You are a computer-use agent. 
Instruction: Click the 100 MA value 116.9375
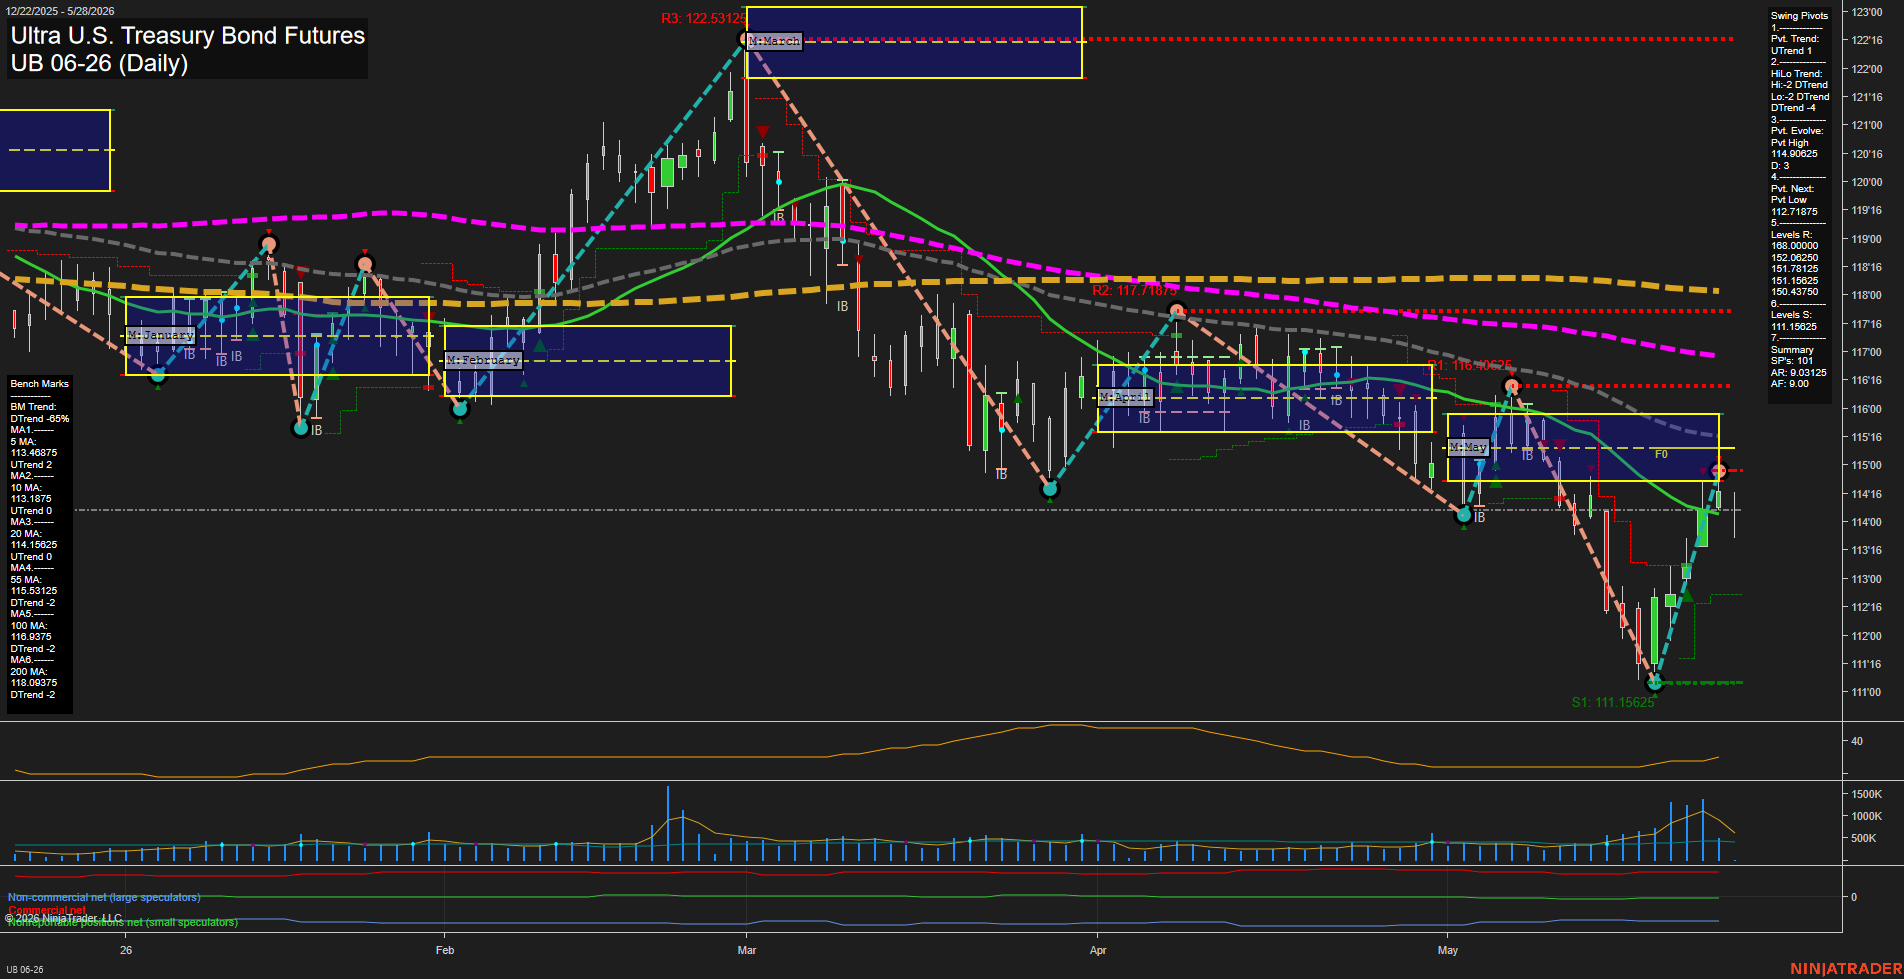(31, 637)
